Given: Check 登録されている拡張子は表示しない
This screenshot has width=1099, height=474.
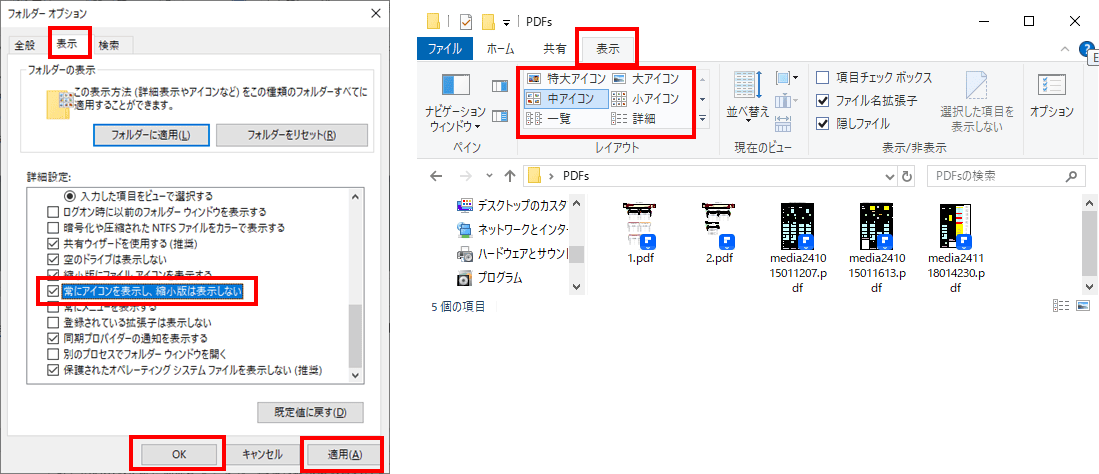Looking at the screenshot, I should 53,323.
